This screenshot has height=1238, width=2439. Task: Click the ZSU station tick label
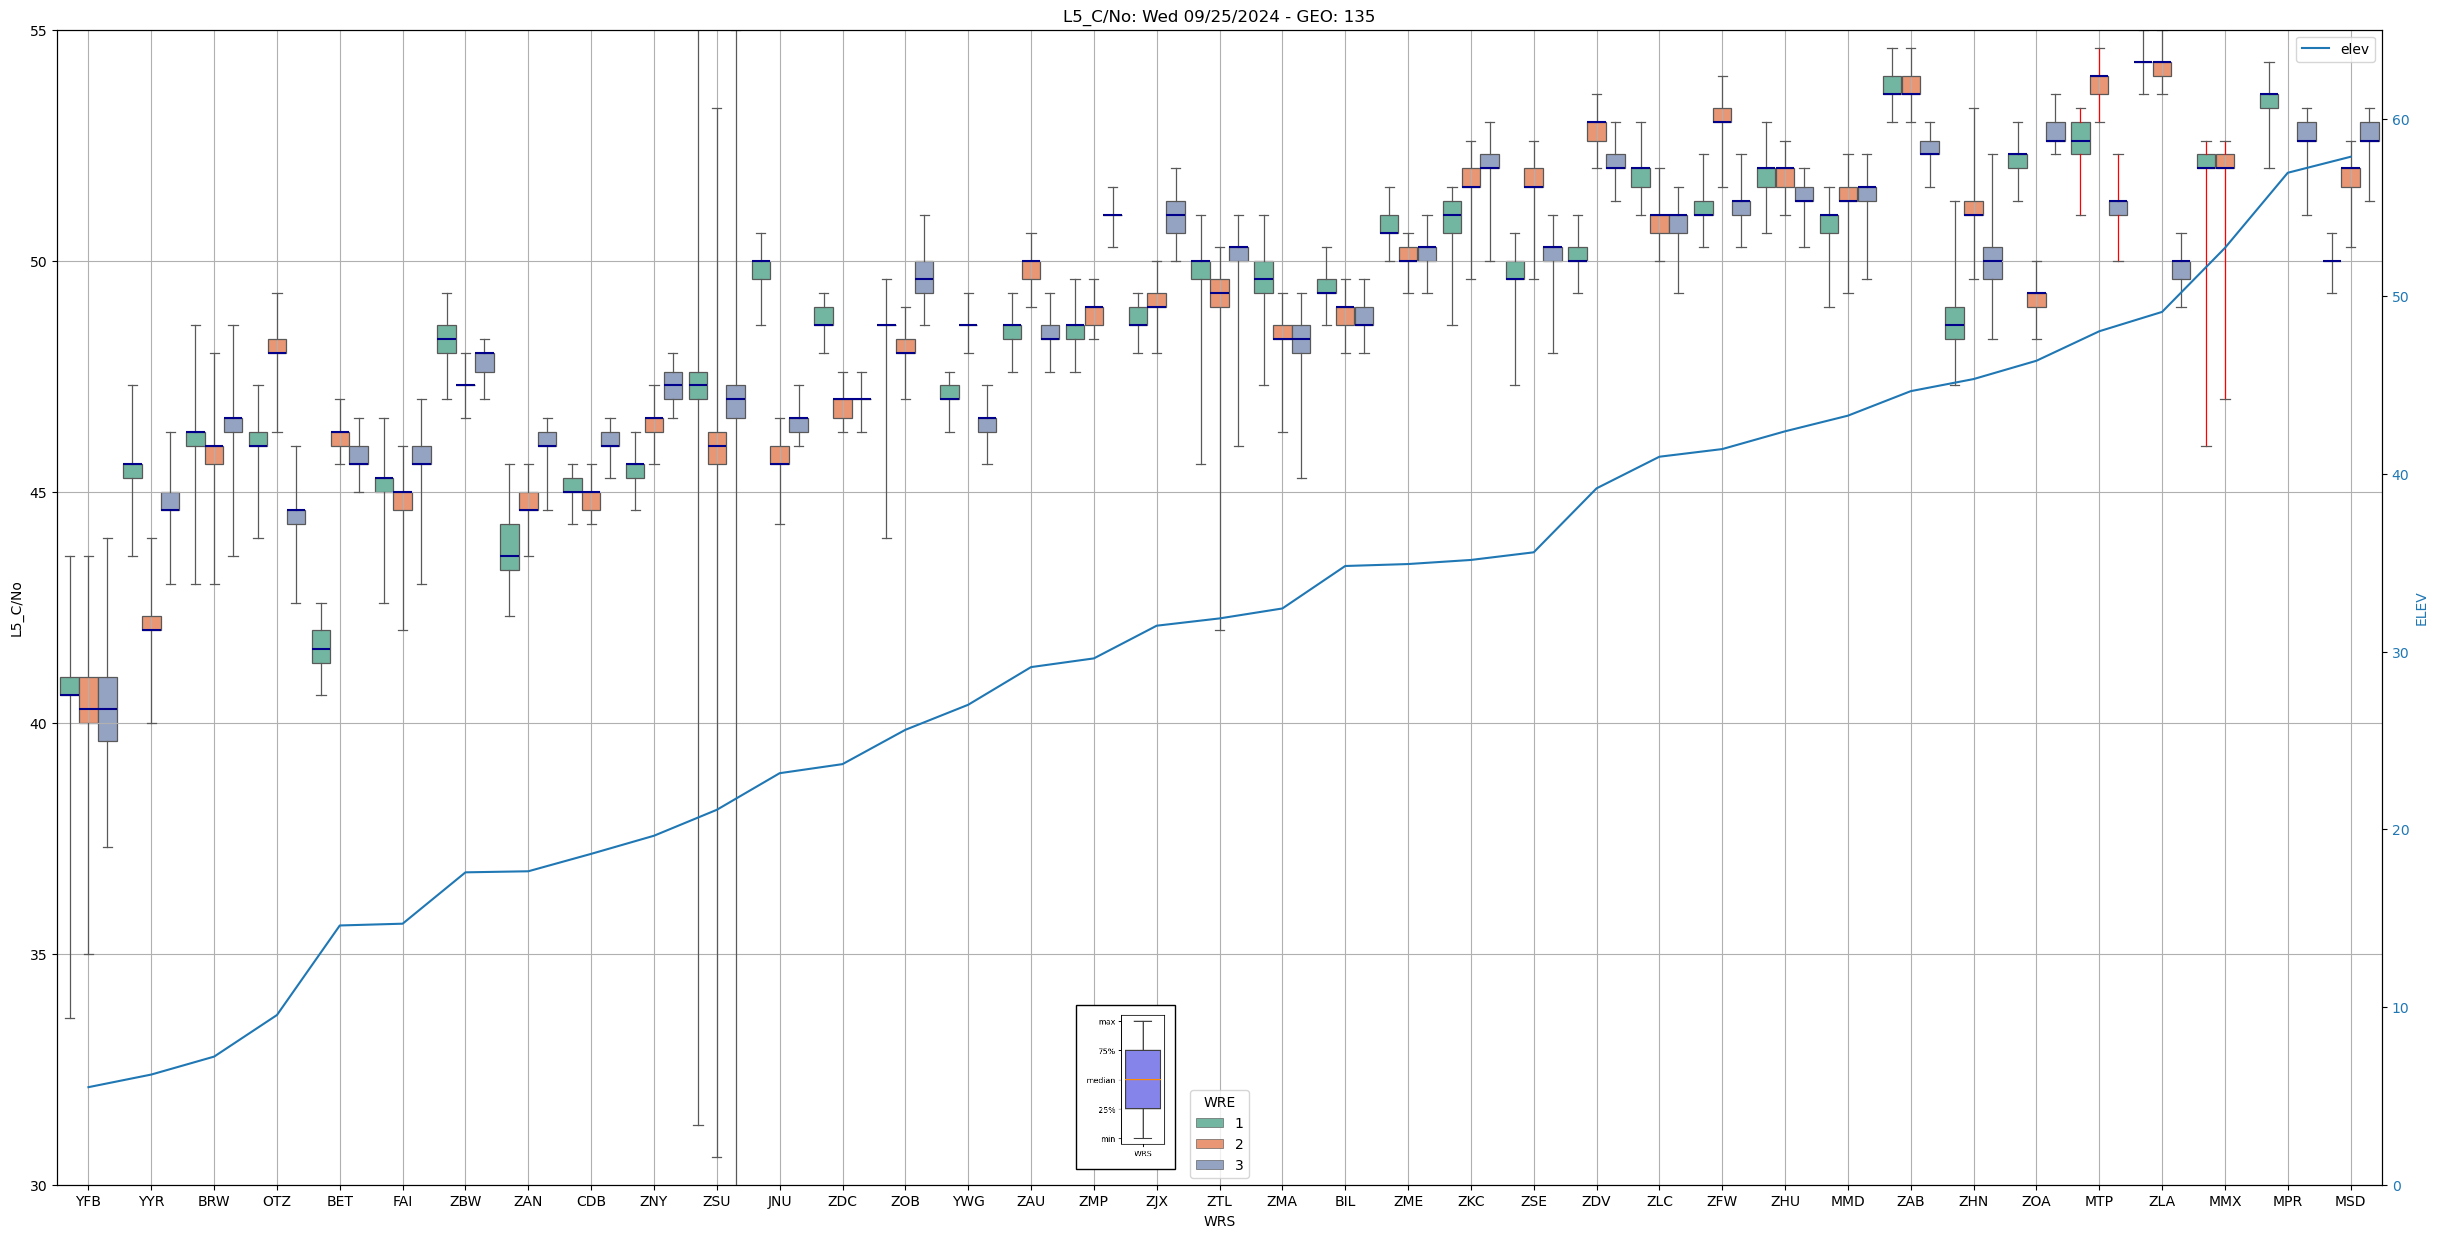pyautogui.click(x=716, y=1201)
